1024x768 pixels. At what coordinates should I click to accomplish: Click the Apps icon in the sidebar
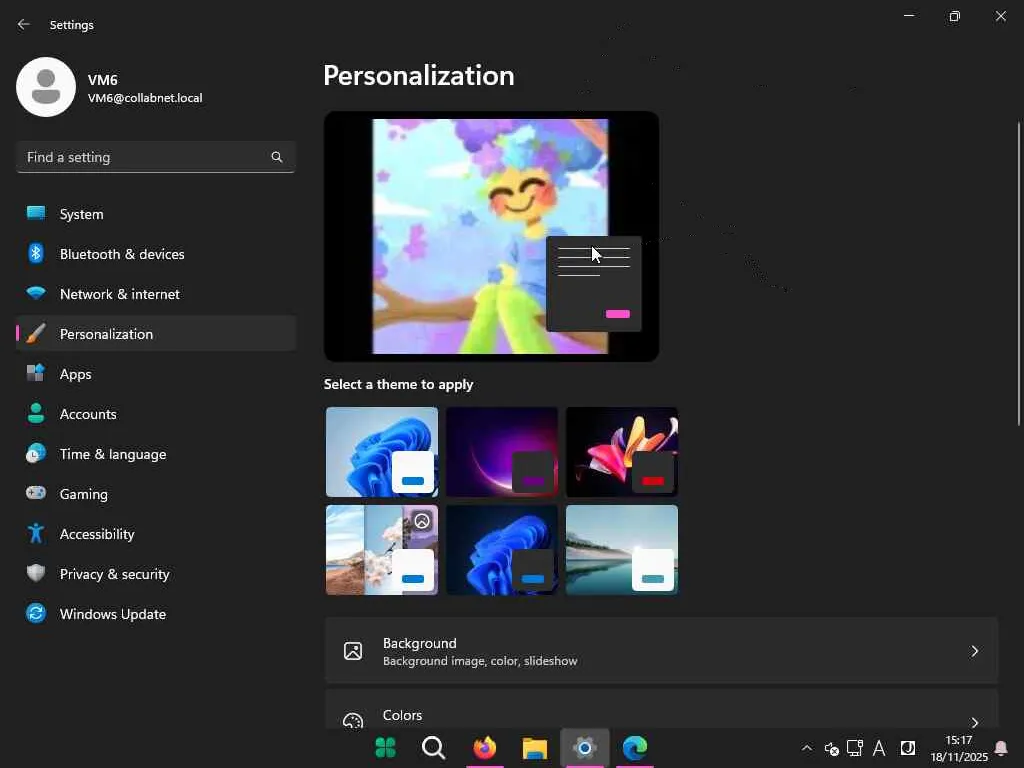[36, 374]
